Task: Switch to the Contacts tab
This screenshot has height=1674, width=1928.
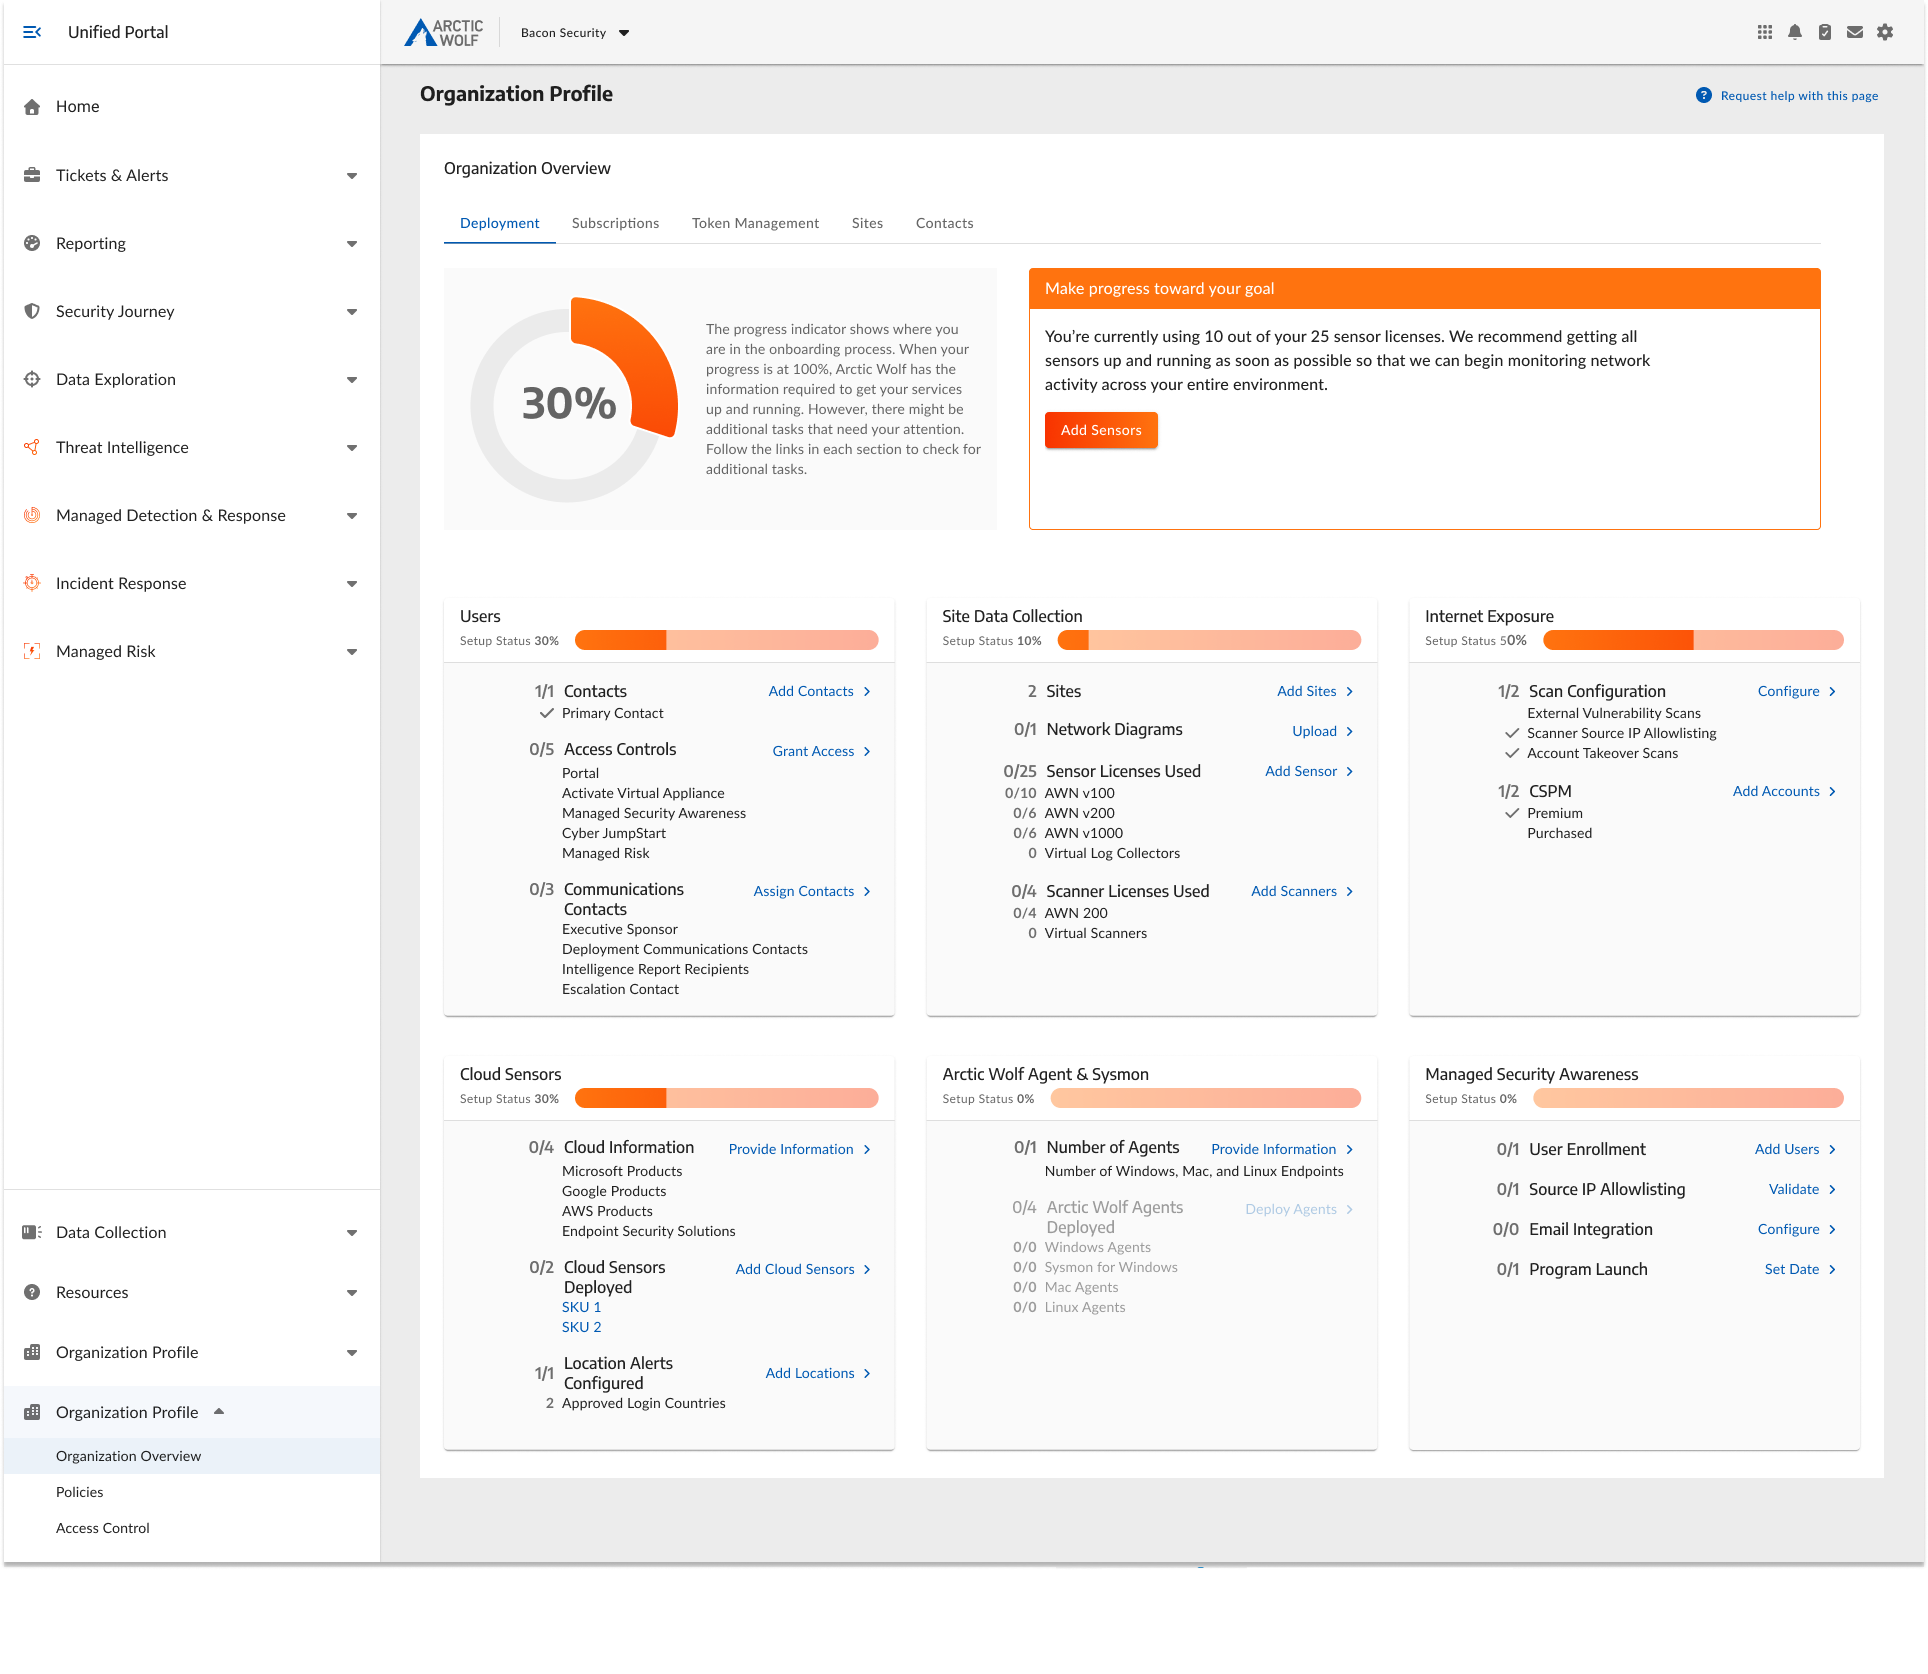Action: click(944, 223)
